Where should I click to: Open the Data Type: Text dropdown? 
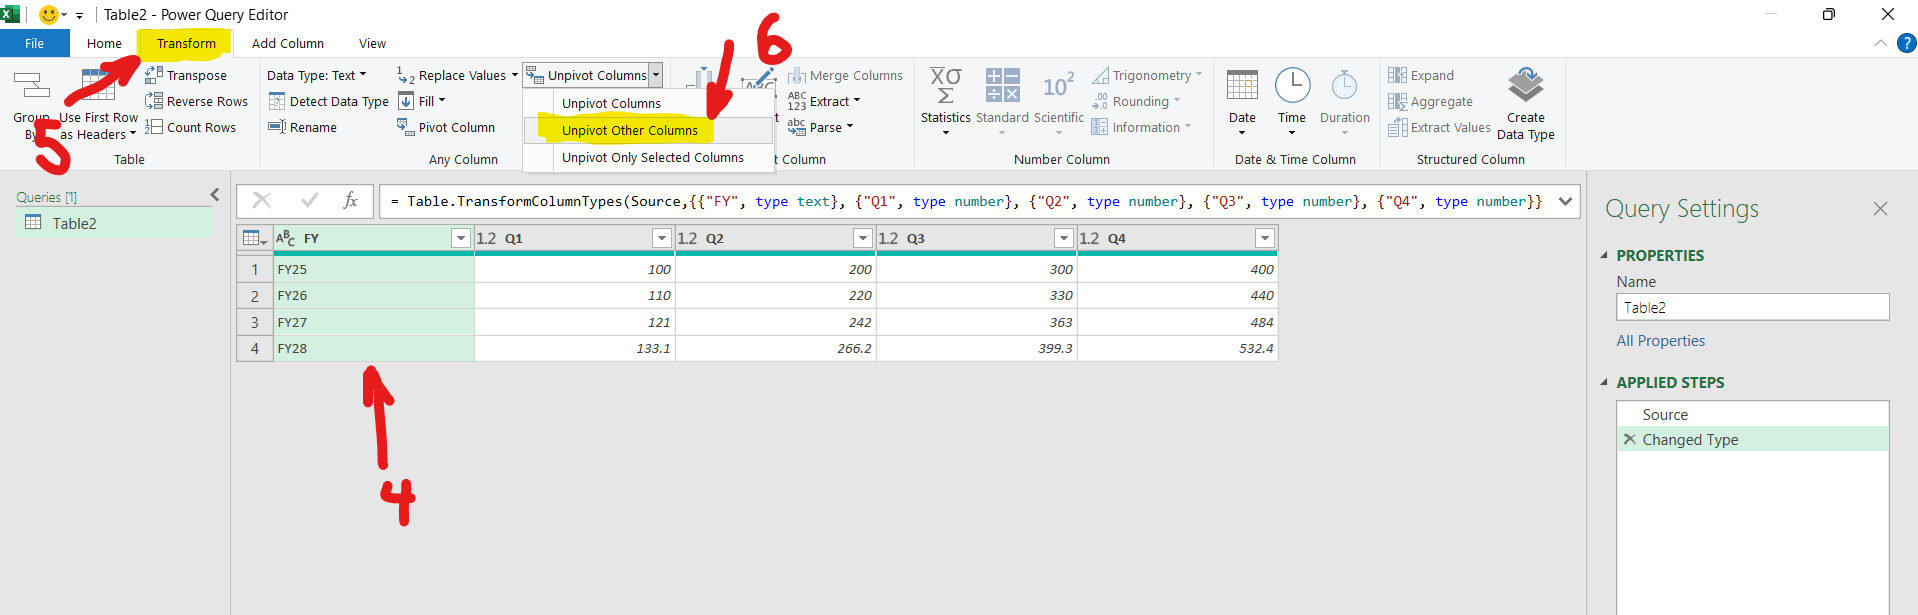(317, 75)
